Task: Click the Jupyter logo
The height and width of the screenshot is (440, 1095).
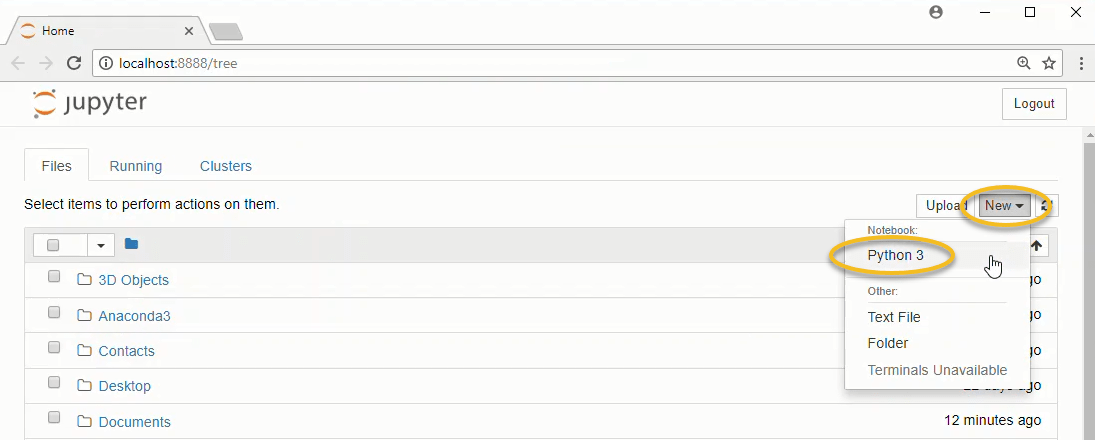Action: [x=90, y=103]
